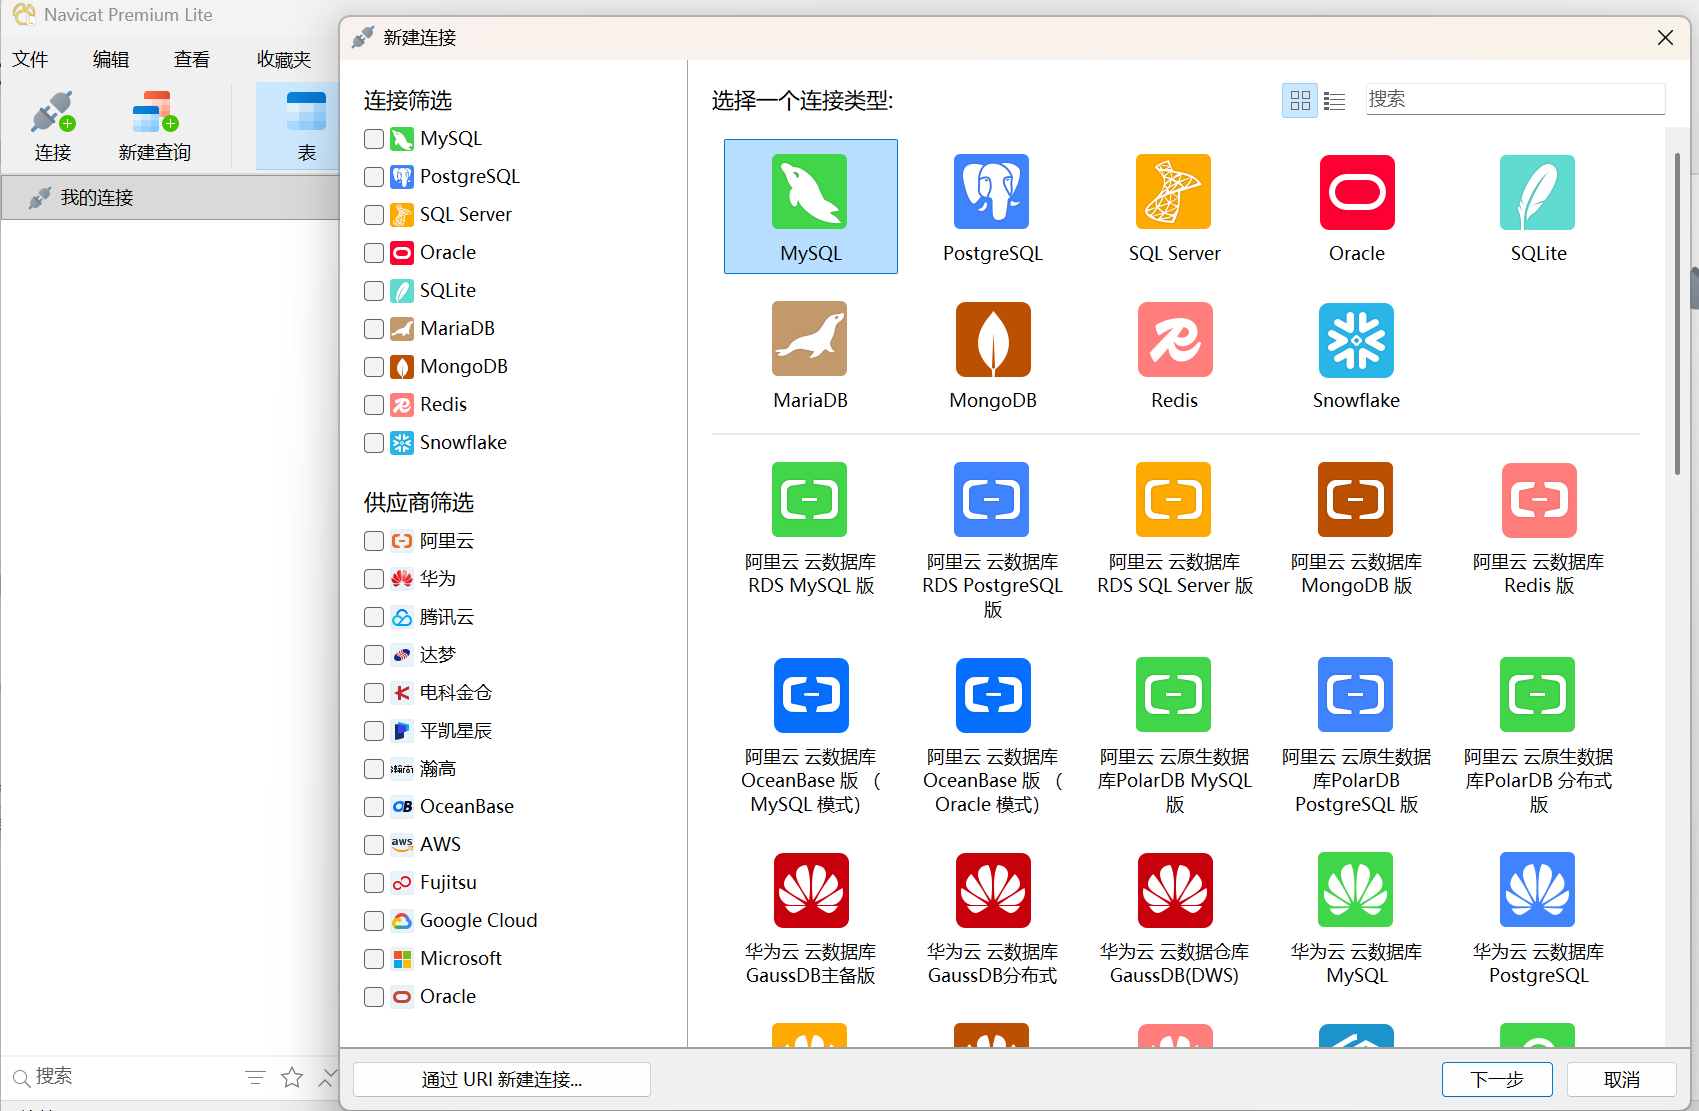Click the sidebar 搜索 box in main window

pyautogui.click(x=120, y=1076)
